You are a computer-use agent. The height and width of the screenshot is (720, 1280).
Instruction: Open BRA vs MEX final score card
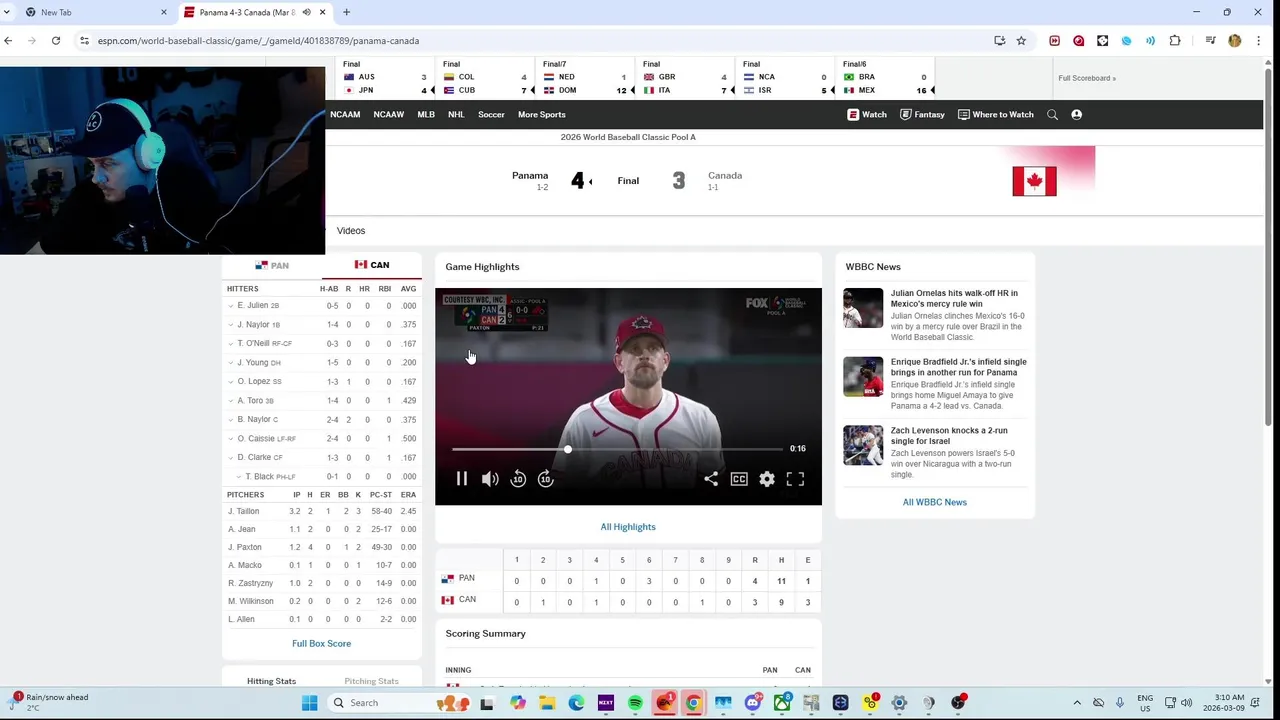[x=885, y=77]
